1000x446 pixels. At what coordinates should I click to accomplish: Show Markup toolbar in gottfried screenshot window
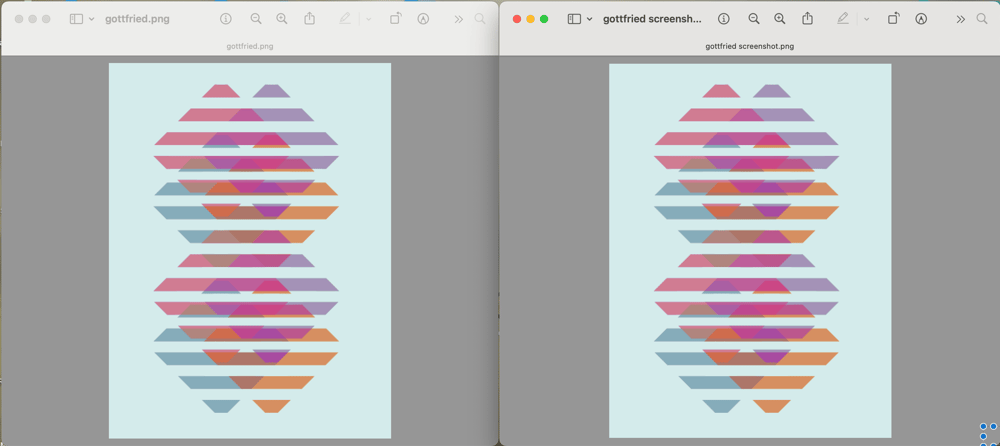(921, 19)
